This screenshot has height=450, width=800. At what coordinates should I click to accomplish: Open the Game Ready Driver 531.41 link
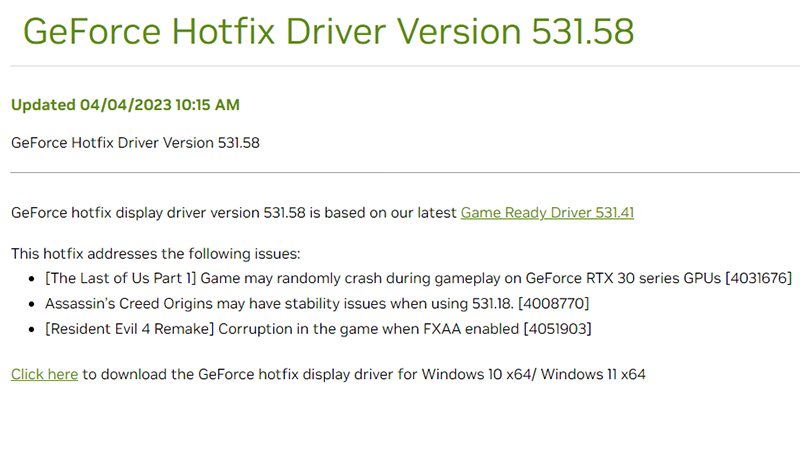tap(547, 212)
